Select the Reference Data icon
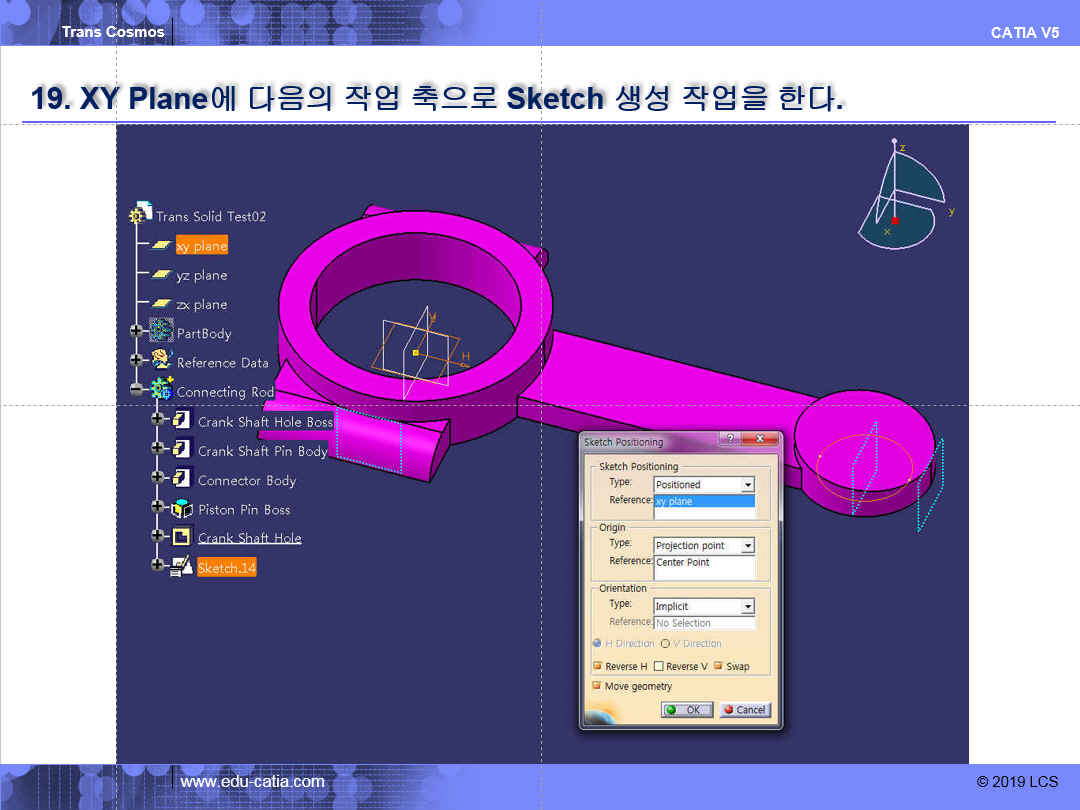The image size is (1080, 810). tap(162, 362)
